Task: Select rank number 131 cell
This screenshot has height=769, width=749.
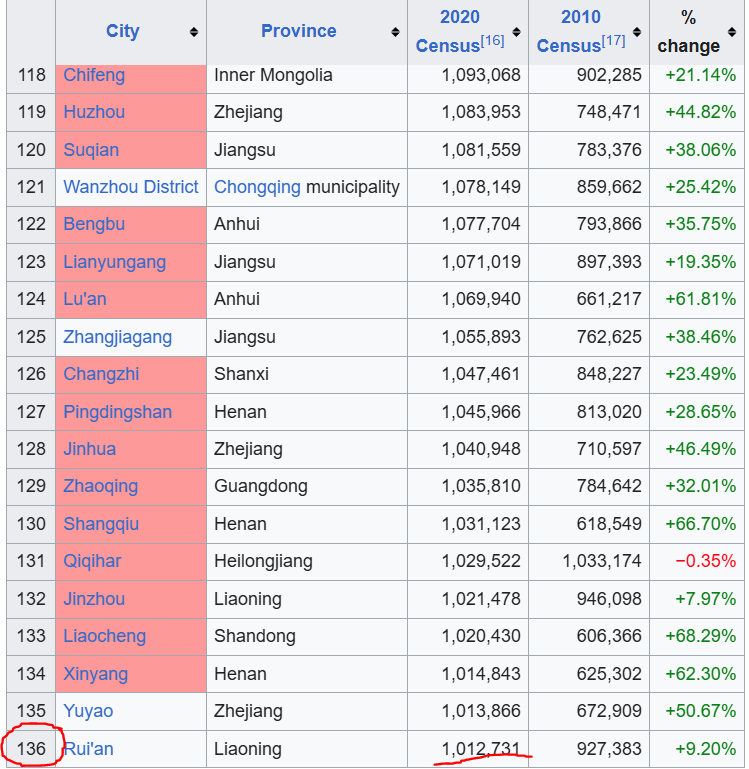Action: [x=31, y=561]
